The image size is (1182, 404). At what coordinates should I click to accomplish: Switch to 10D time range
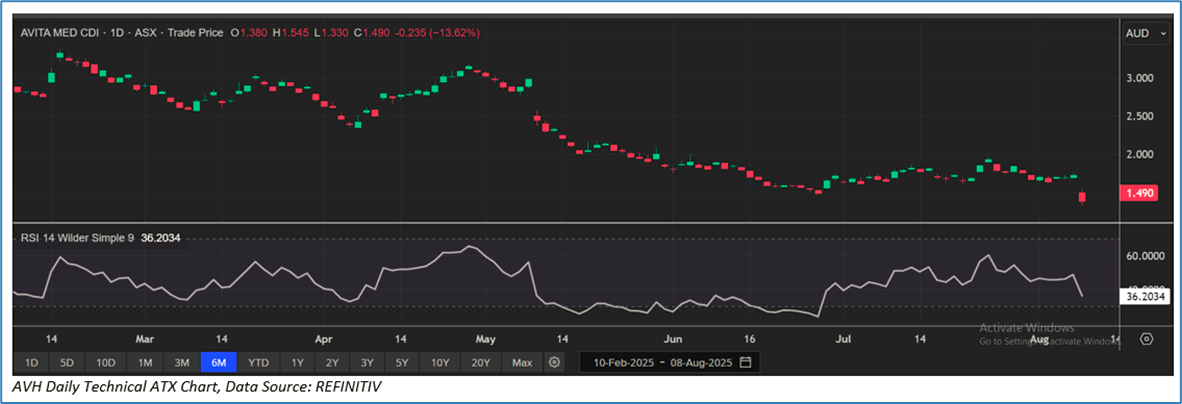coord(105,362)
